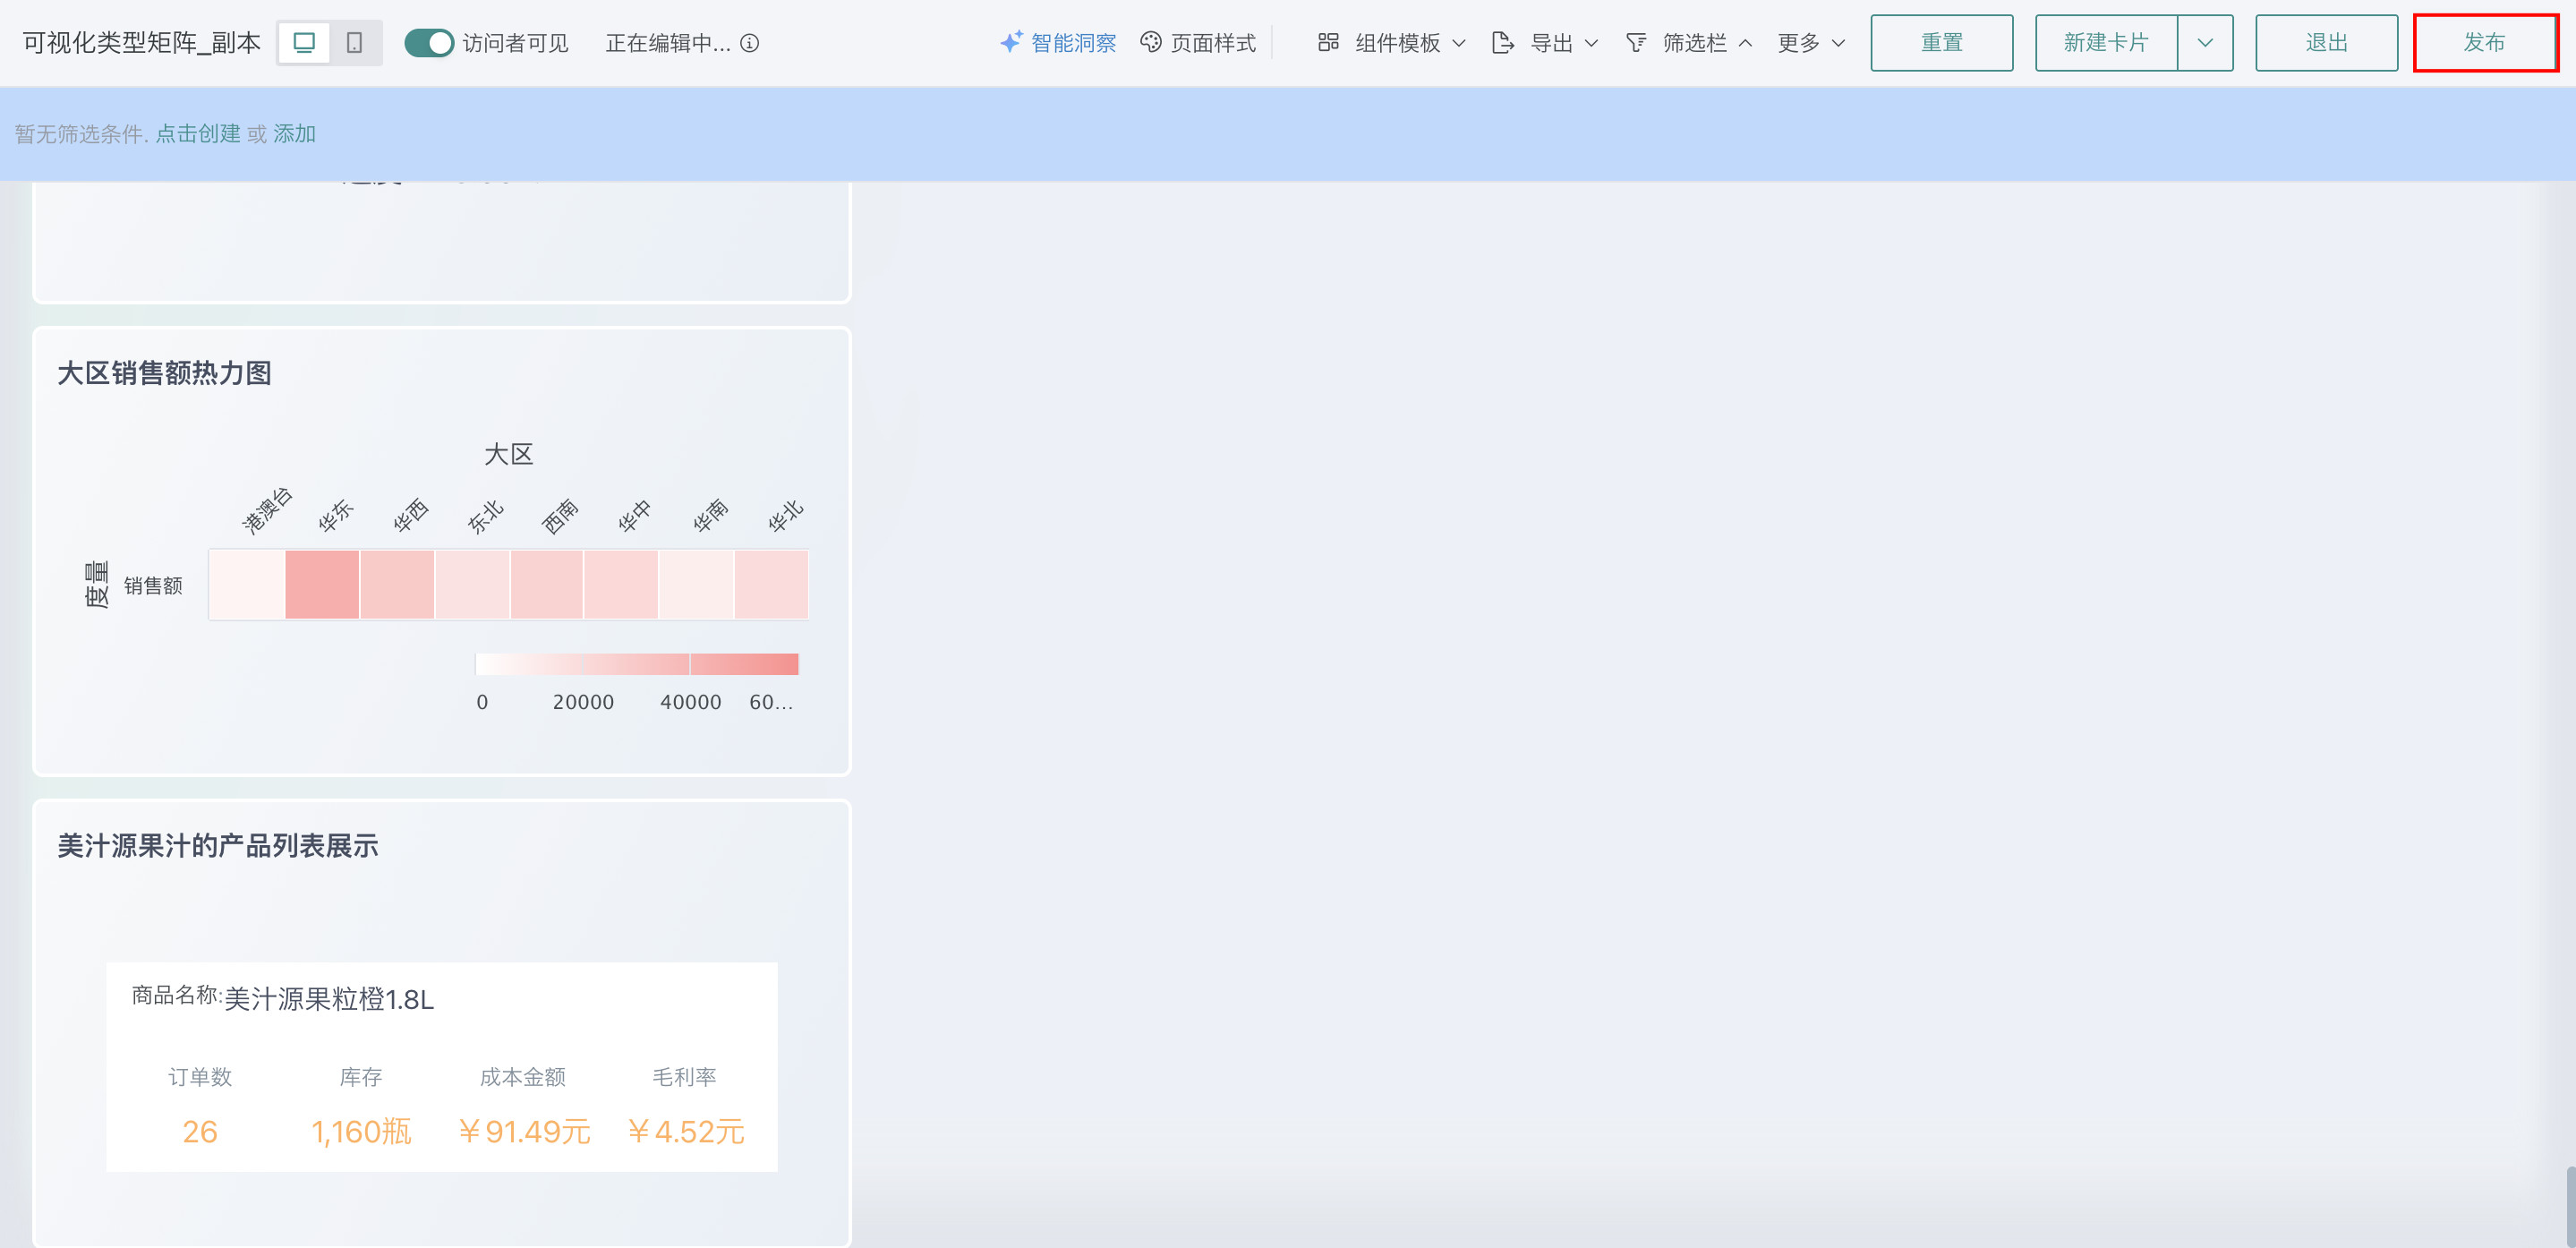Image resolution: width=2576 pixels, height=1248 pixels.
Task: Click the 发布 publish button
Action: [x=2485, y=43]
